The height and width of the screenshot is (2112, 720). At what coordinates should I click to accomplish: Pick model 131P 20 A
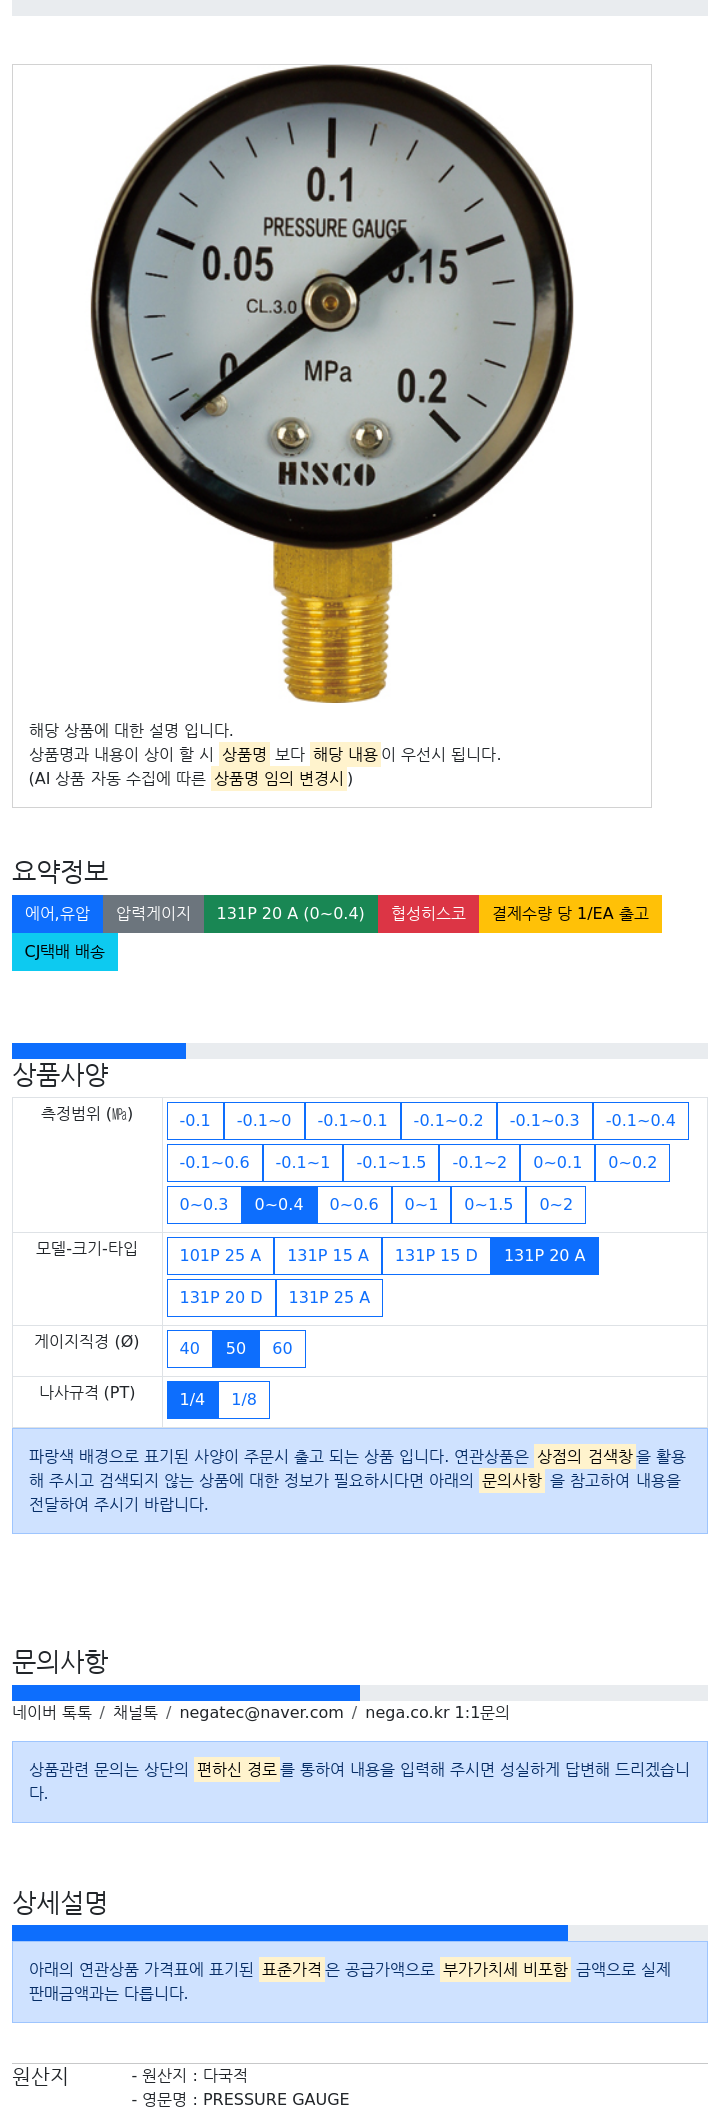pyautogui.click(x=545, y=1255)
